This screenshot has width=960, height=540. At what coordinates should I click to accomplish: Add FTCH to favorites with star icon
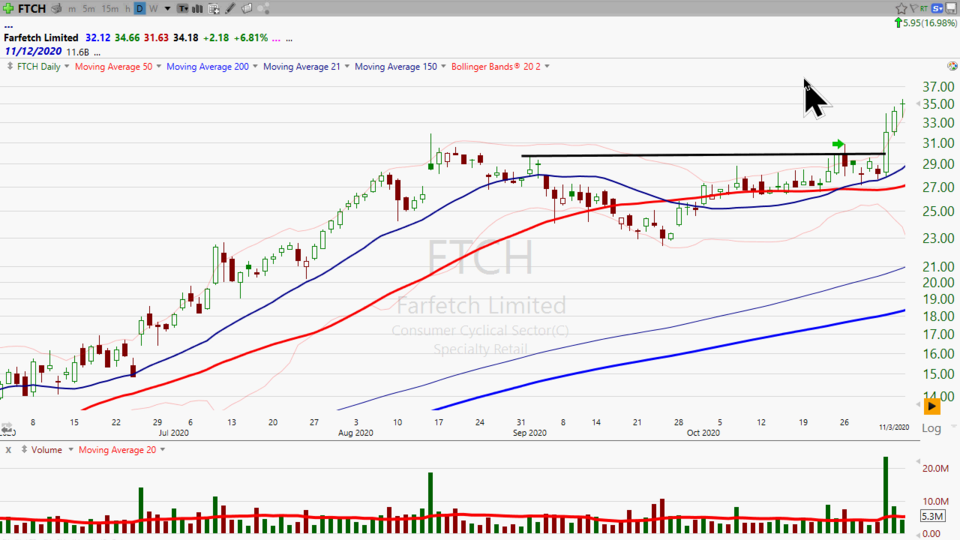901,8
